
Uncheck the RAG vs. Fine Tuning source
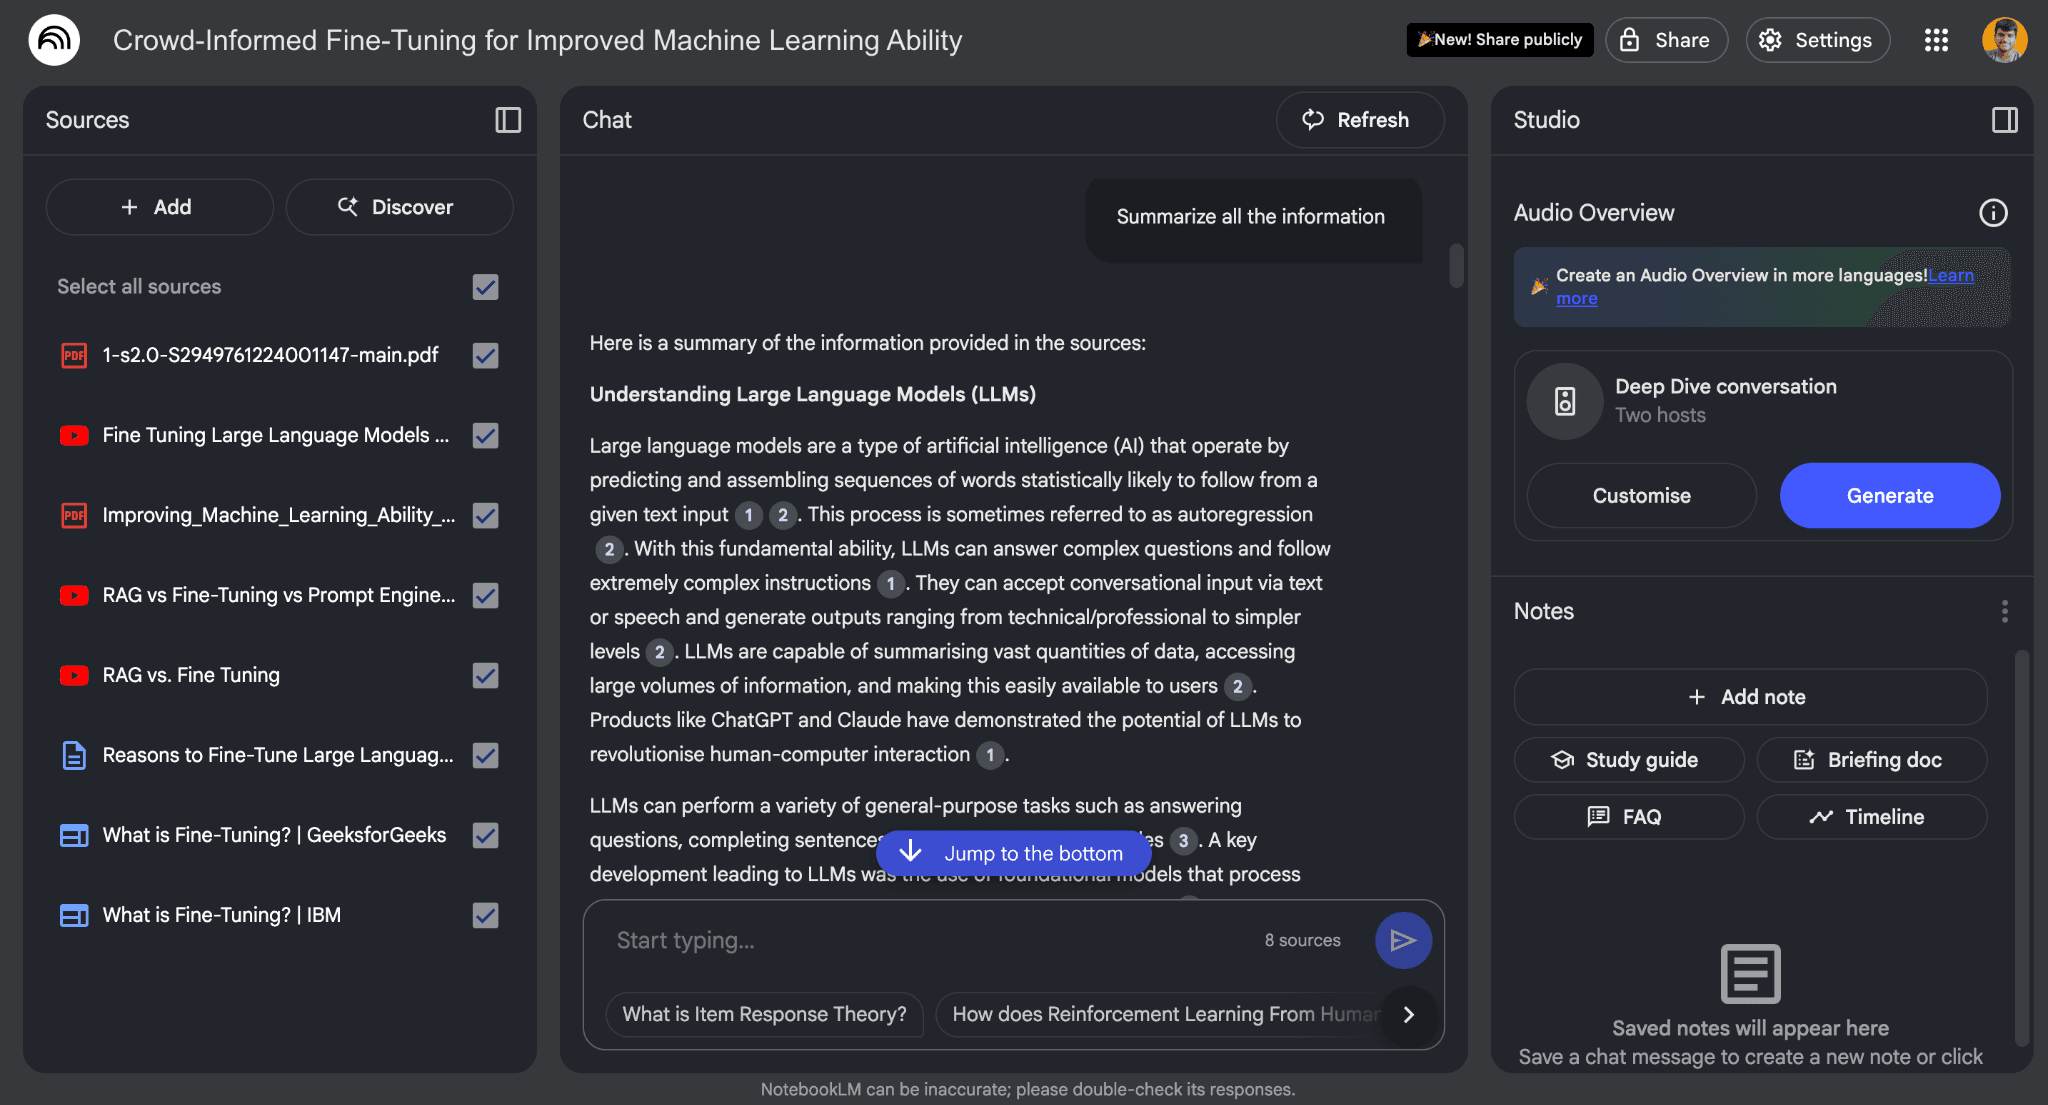point(485,675)
